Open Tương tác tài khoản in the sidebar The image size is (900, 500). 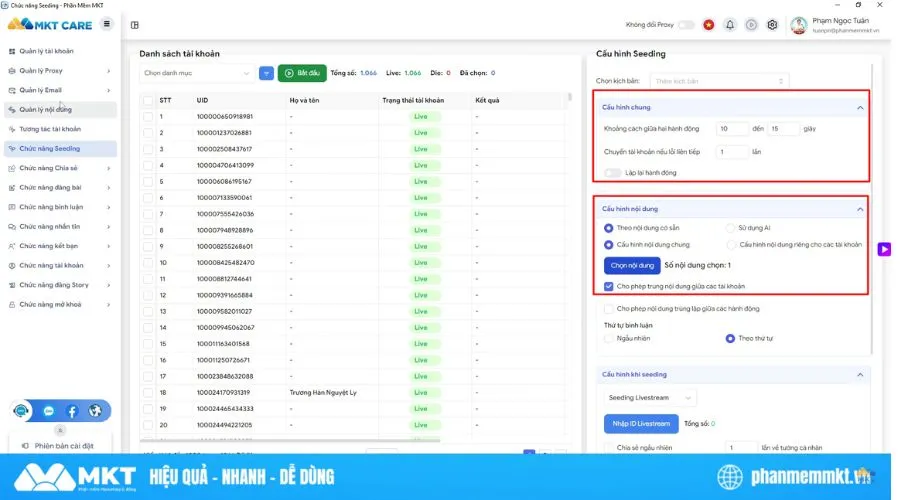point(60,129)
